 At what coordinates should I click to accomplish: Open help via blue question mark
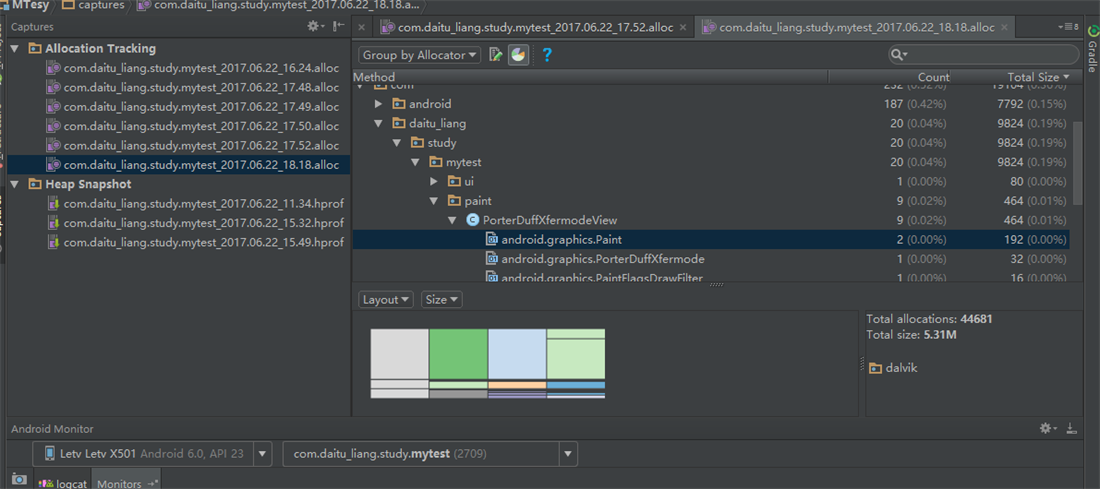tap(547, 55)
